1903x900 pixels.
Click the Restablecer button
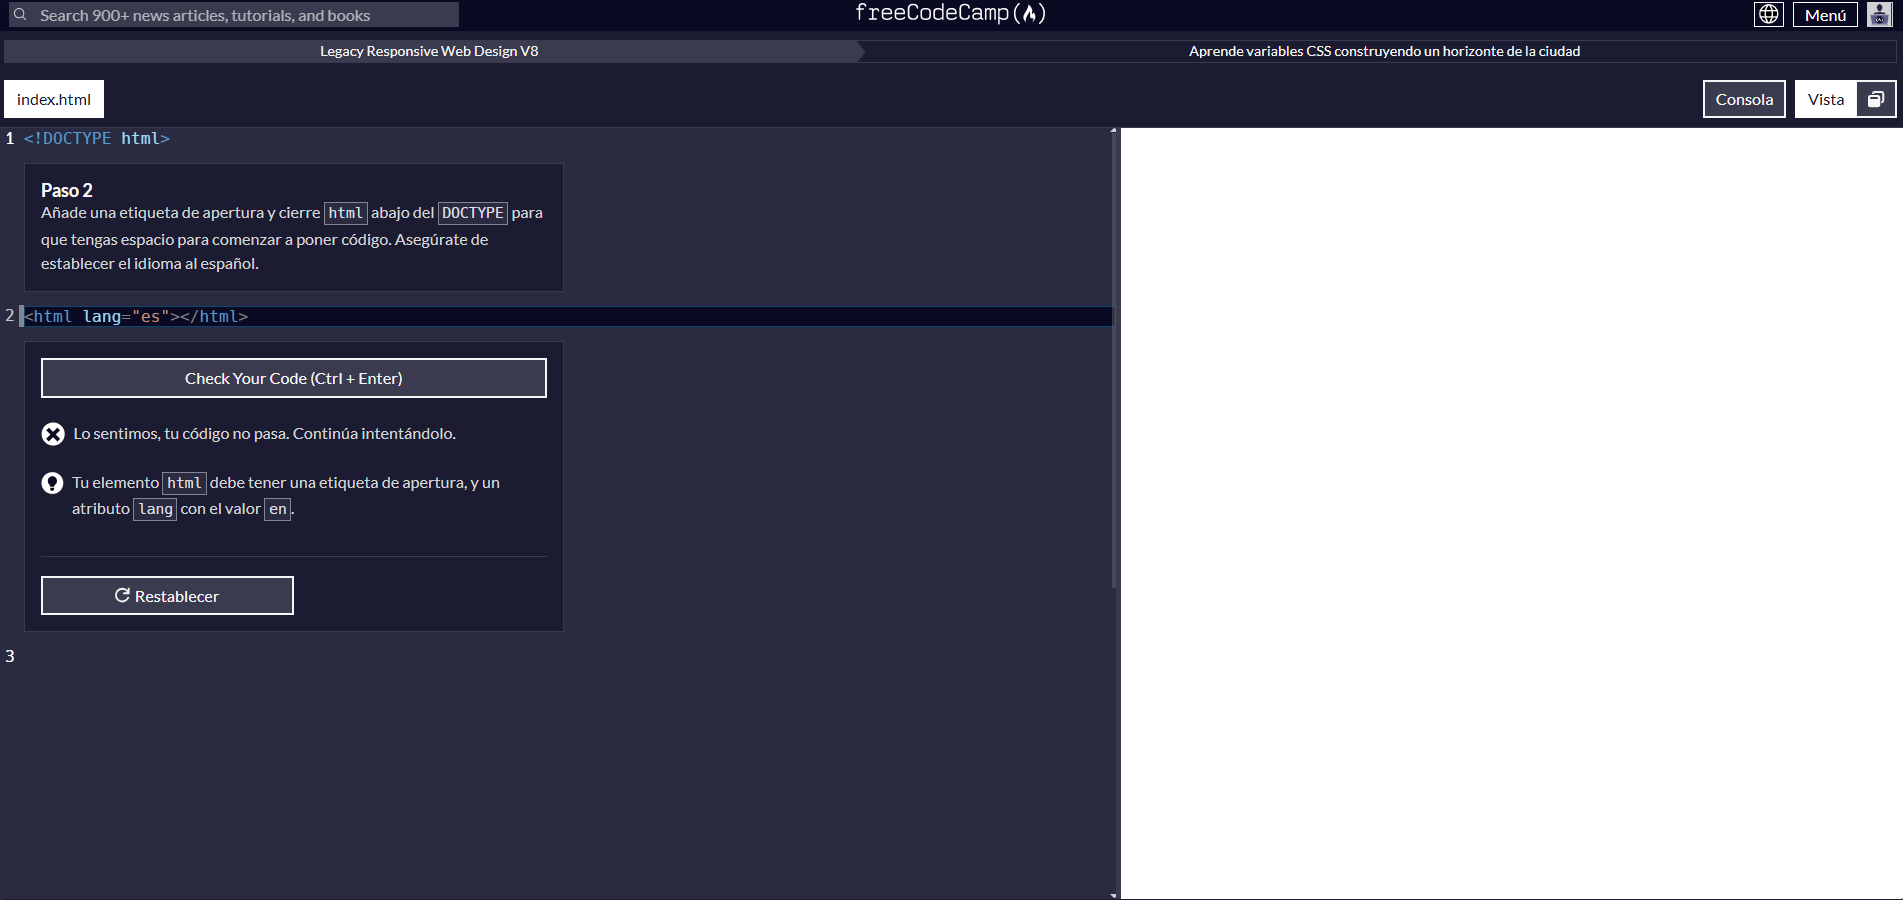click(x=167, y=595)
